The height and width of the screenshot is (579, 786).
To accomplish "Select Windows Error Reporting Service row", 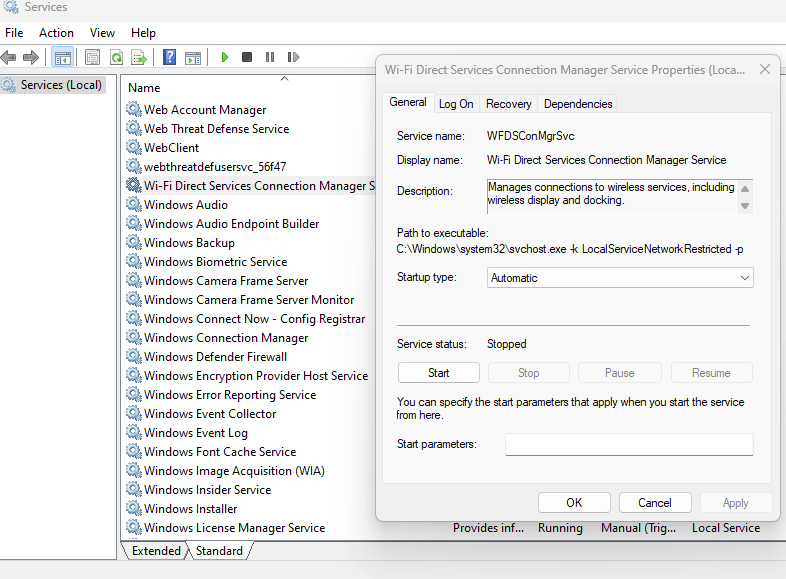I will (x=230, y=395).
